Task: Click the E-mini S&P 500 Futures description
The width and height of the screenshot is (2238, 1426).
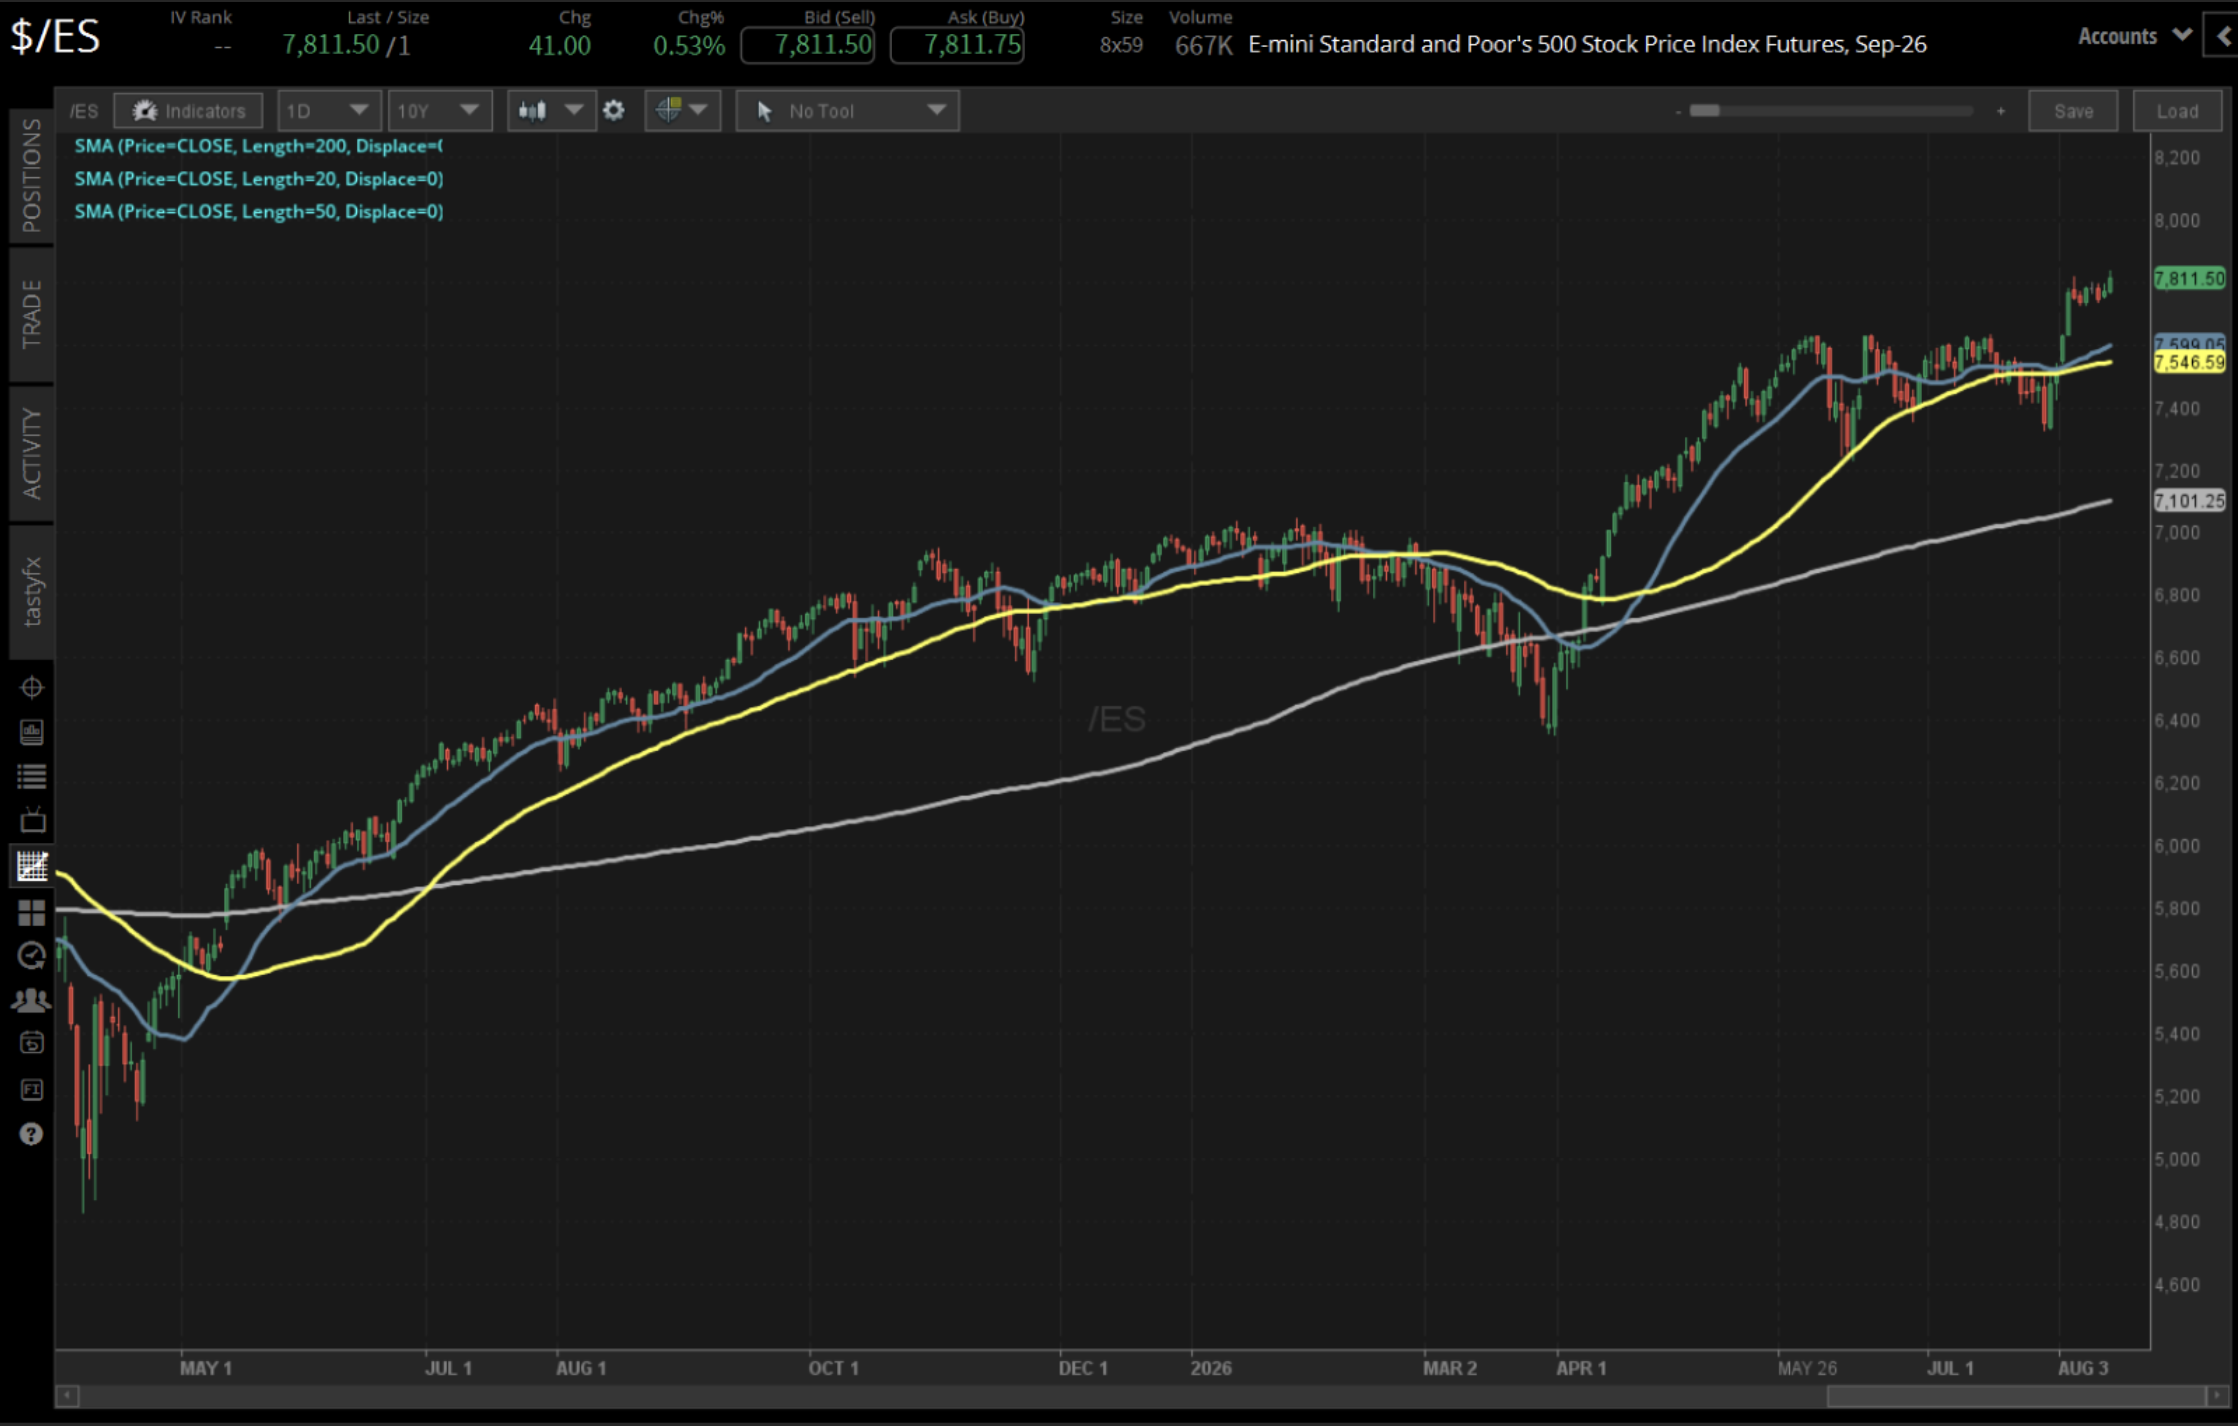Action: coord(1587,45)
